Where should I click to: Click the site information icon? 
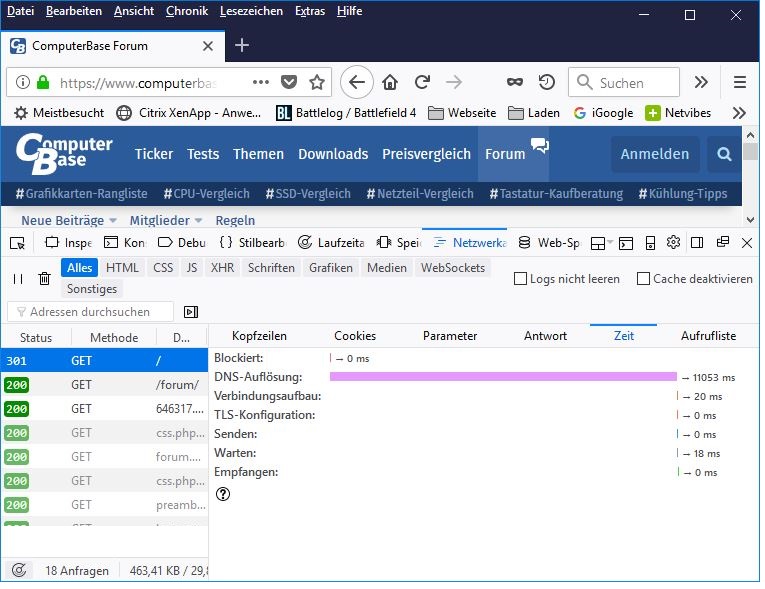click(x=22, y=82)
